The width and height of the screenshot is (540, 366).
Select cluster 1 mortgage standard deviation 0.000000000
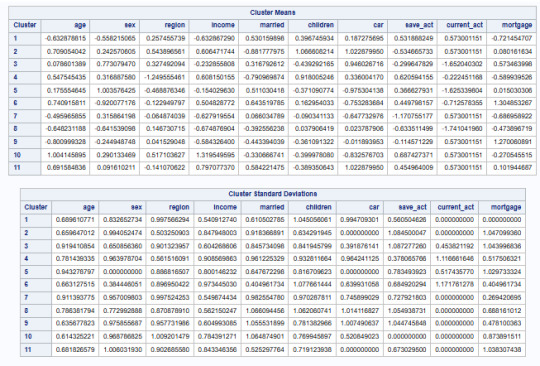[502, 219]
